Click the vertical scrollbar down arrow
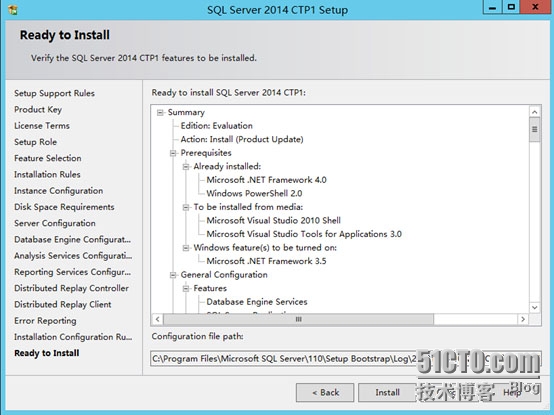This screenshot has height=415, width=554. (x=535, y=308)
